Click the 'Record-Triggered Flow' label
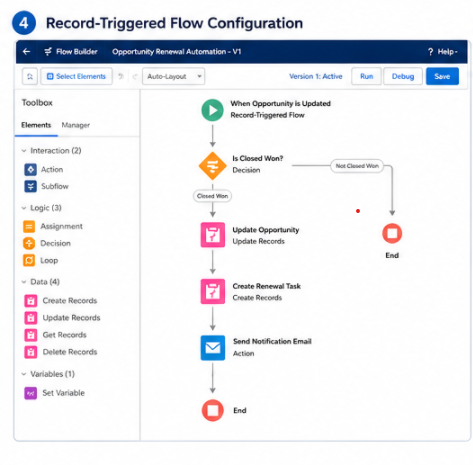The height and width of the screenshot is (465, 473). tap(267, 115)
